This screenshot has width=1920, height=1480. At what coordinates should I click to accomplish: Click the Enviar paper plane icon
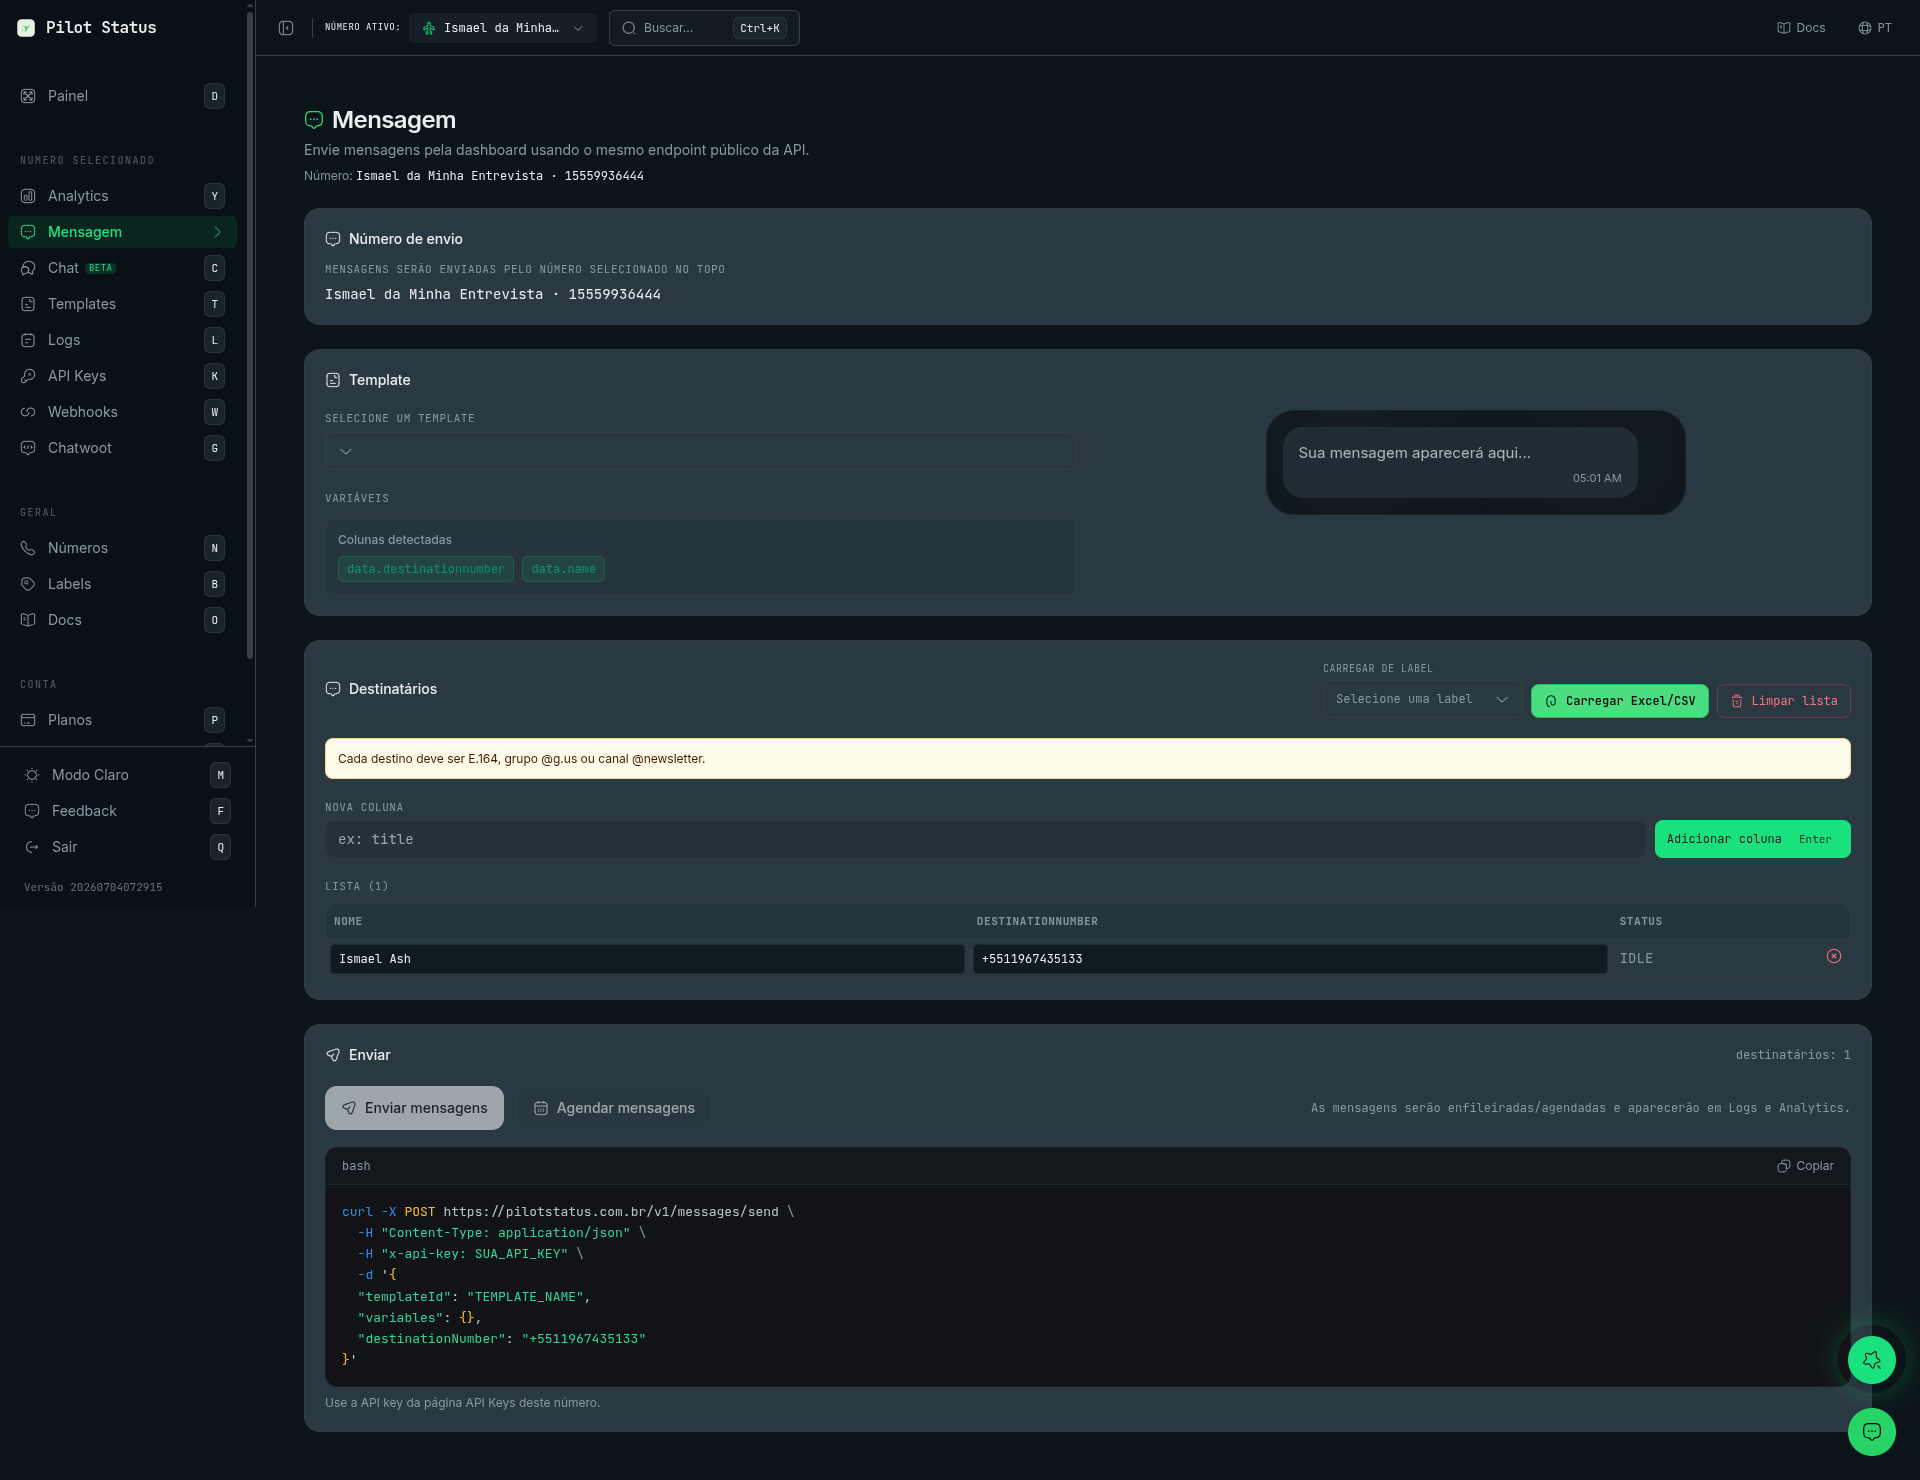[x=333, y=1055]
